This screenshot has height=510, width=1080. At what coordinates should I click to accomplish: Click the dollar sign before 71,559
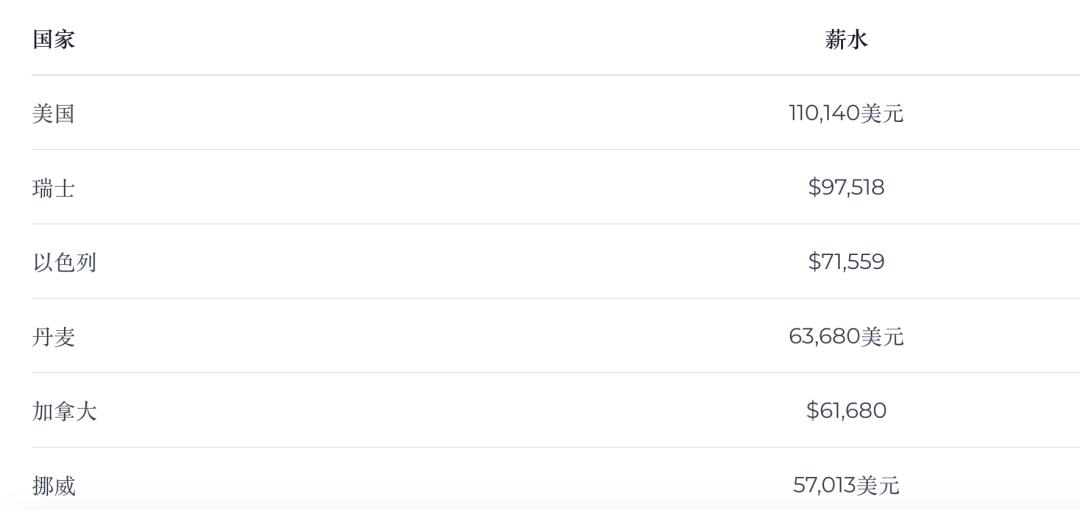click(815, 262)
